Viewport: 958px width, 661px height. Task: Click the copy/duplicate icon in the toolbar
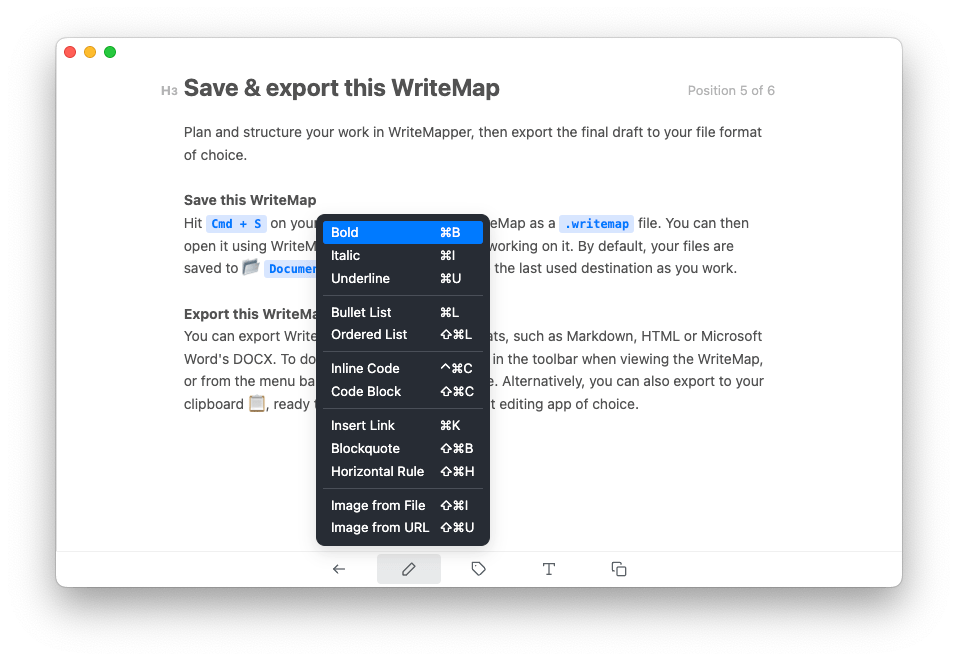619,569
